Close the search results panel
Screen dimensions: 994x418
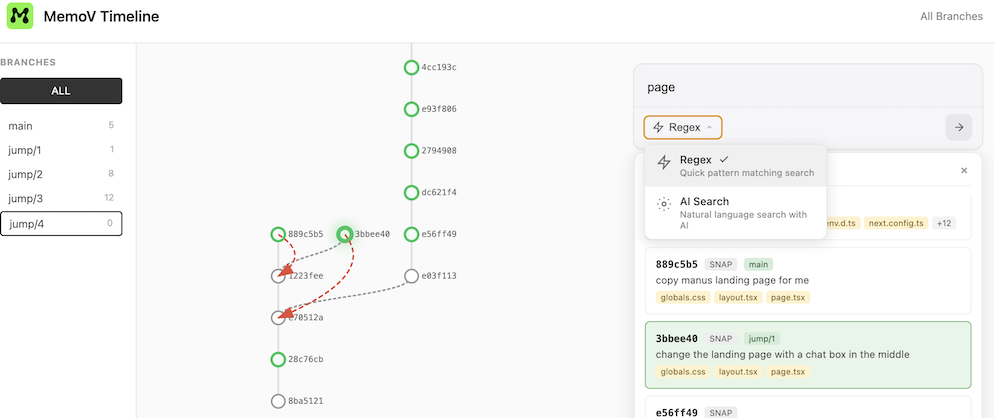(964, 171)
